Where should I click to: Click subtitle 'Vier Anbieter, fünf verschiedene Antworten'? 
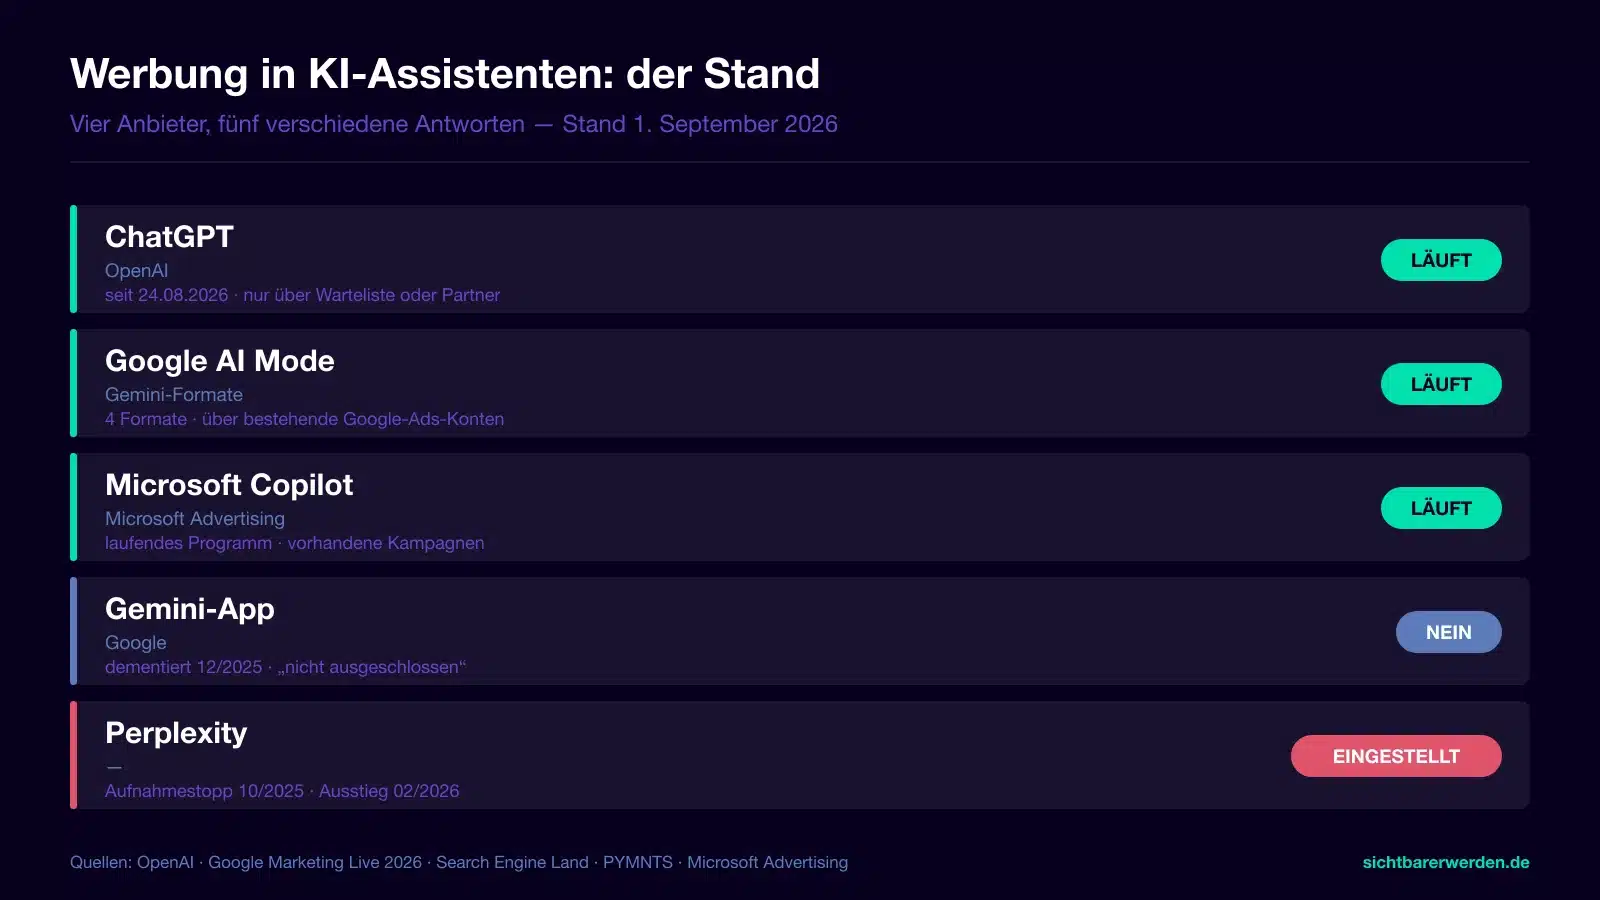(297, 124)
